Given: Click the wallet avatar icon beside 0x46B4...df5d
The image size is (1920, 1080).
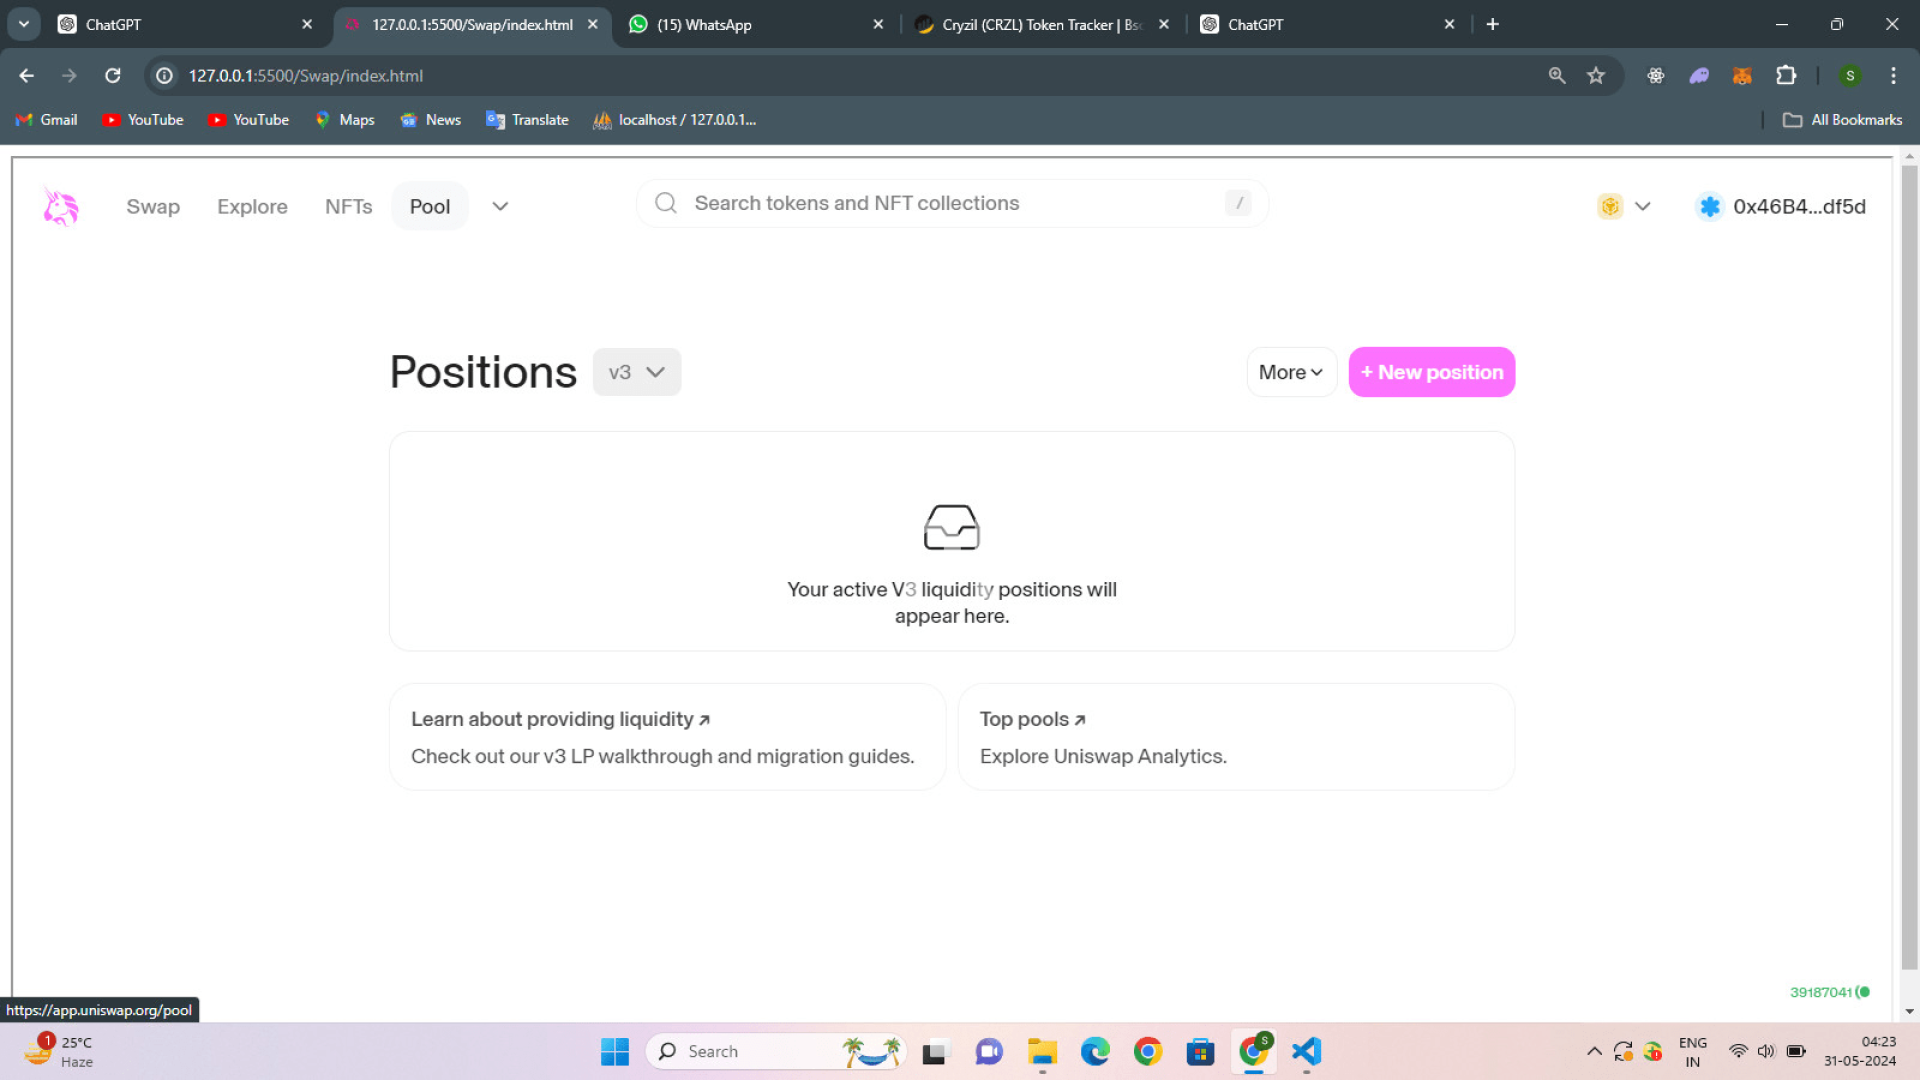Looking at the screenshot, I should coord(1710,207).
